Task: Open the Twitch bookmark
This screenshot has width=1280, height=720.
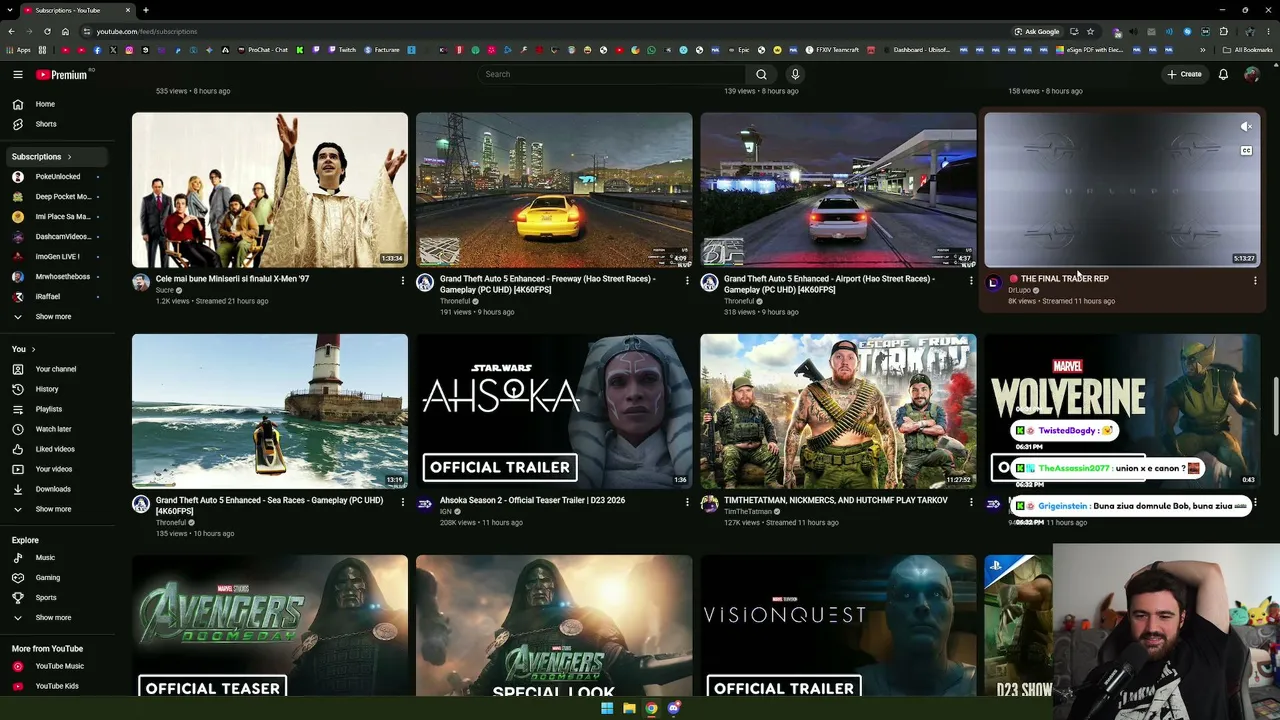Action: pos(342,50)
